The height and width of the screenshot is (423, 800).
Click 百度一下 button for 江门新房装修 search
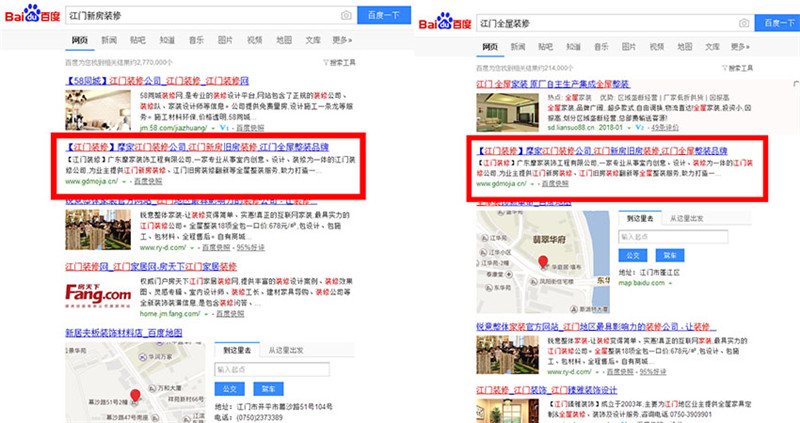pos(384,15)
